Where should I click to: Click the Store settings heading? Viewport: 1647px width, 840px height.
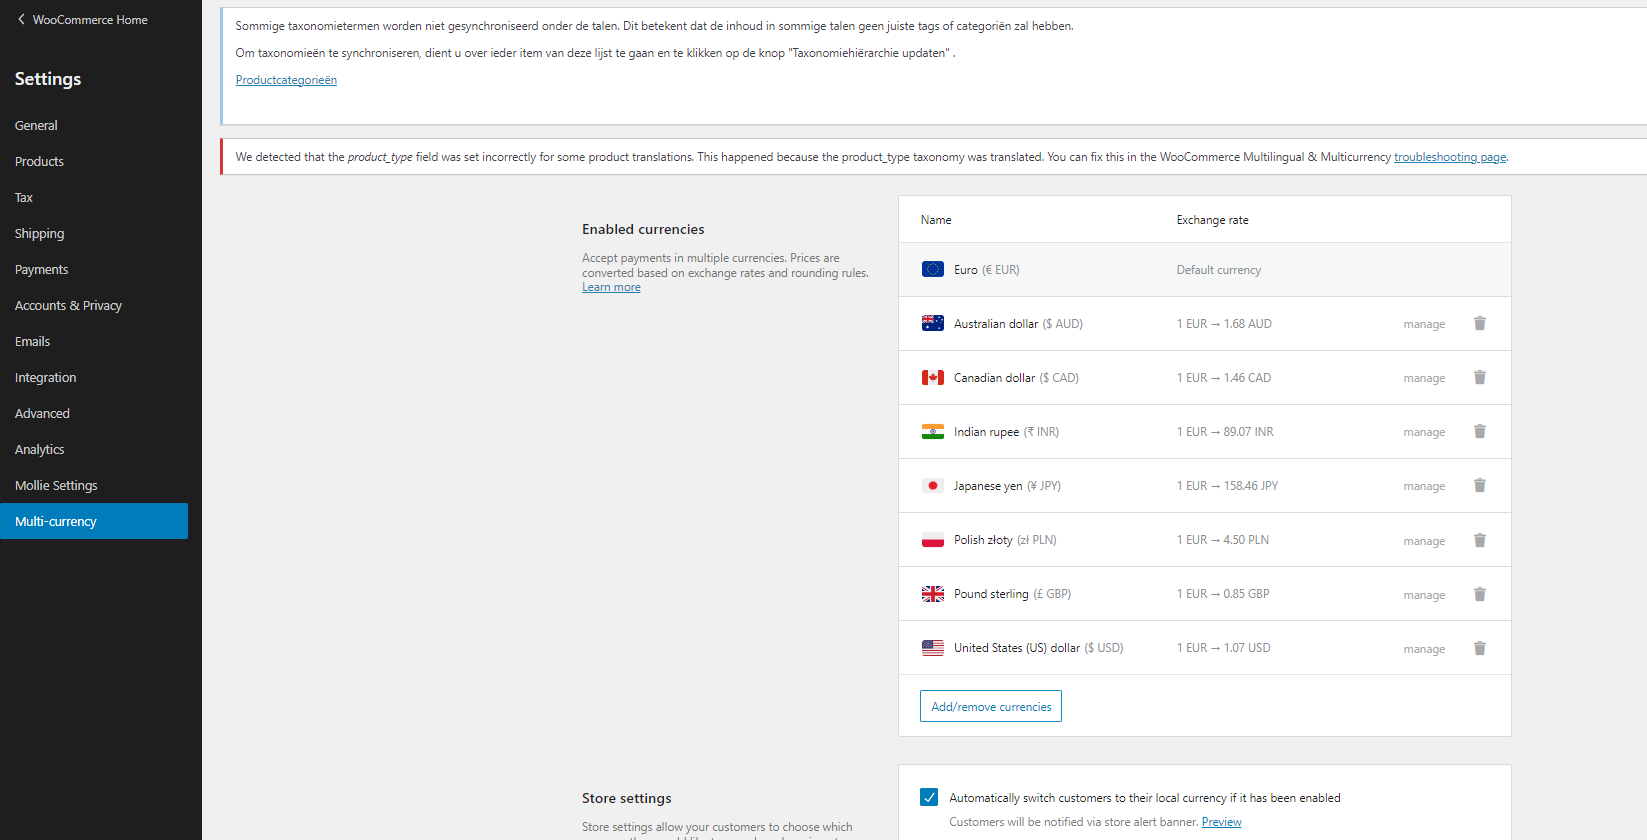626,798
